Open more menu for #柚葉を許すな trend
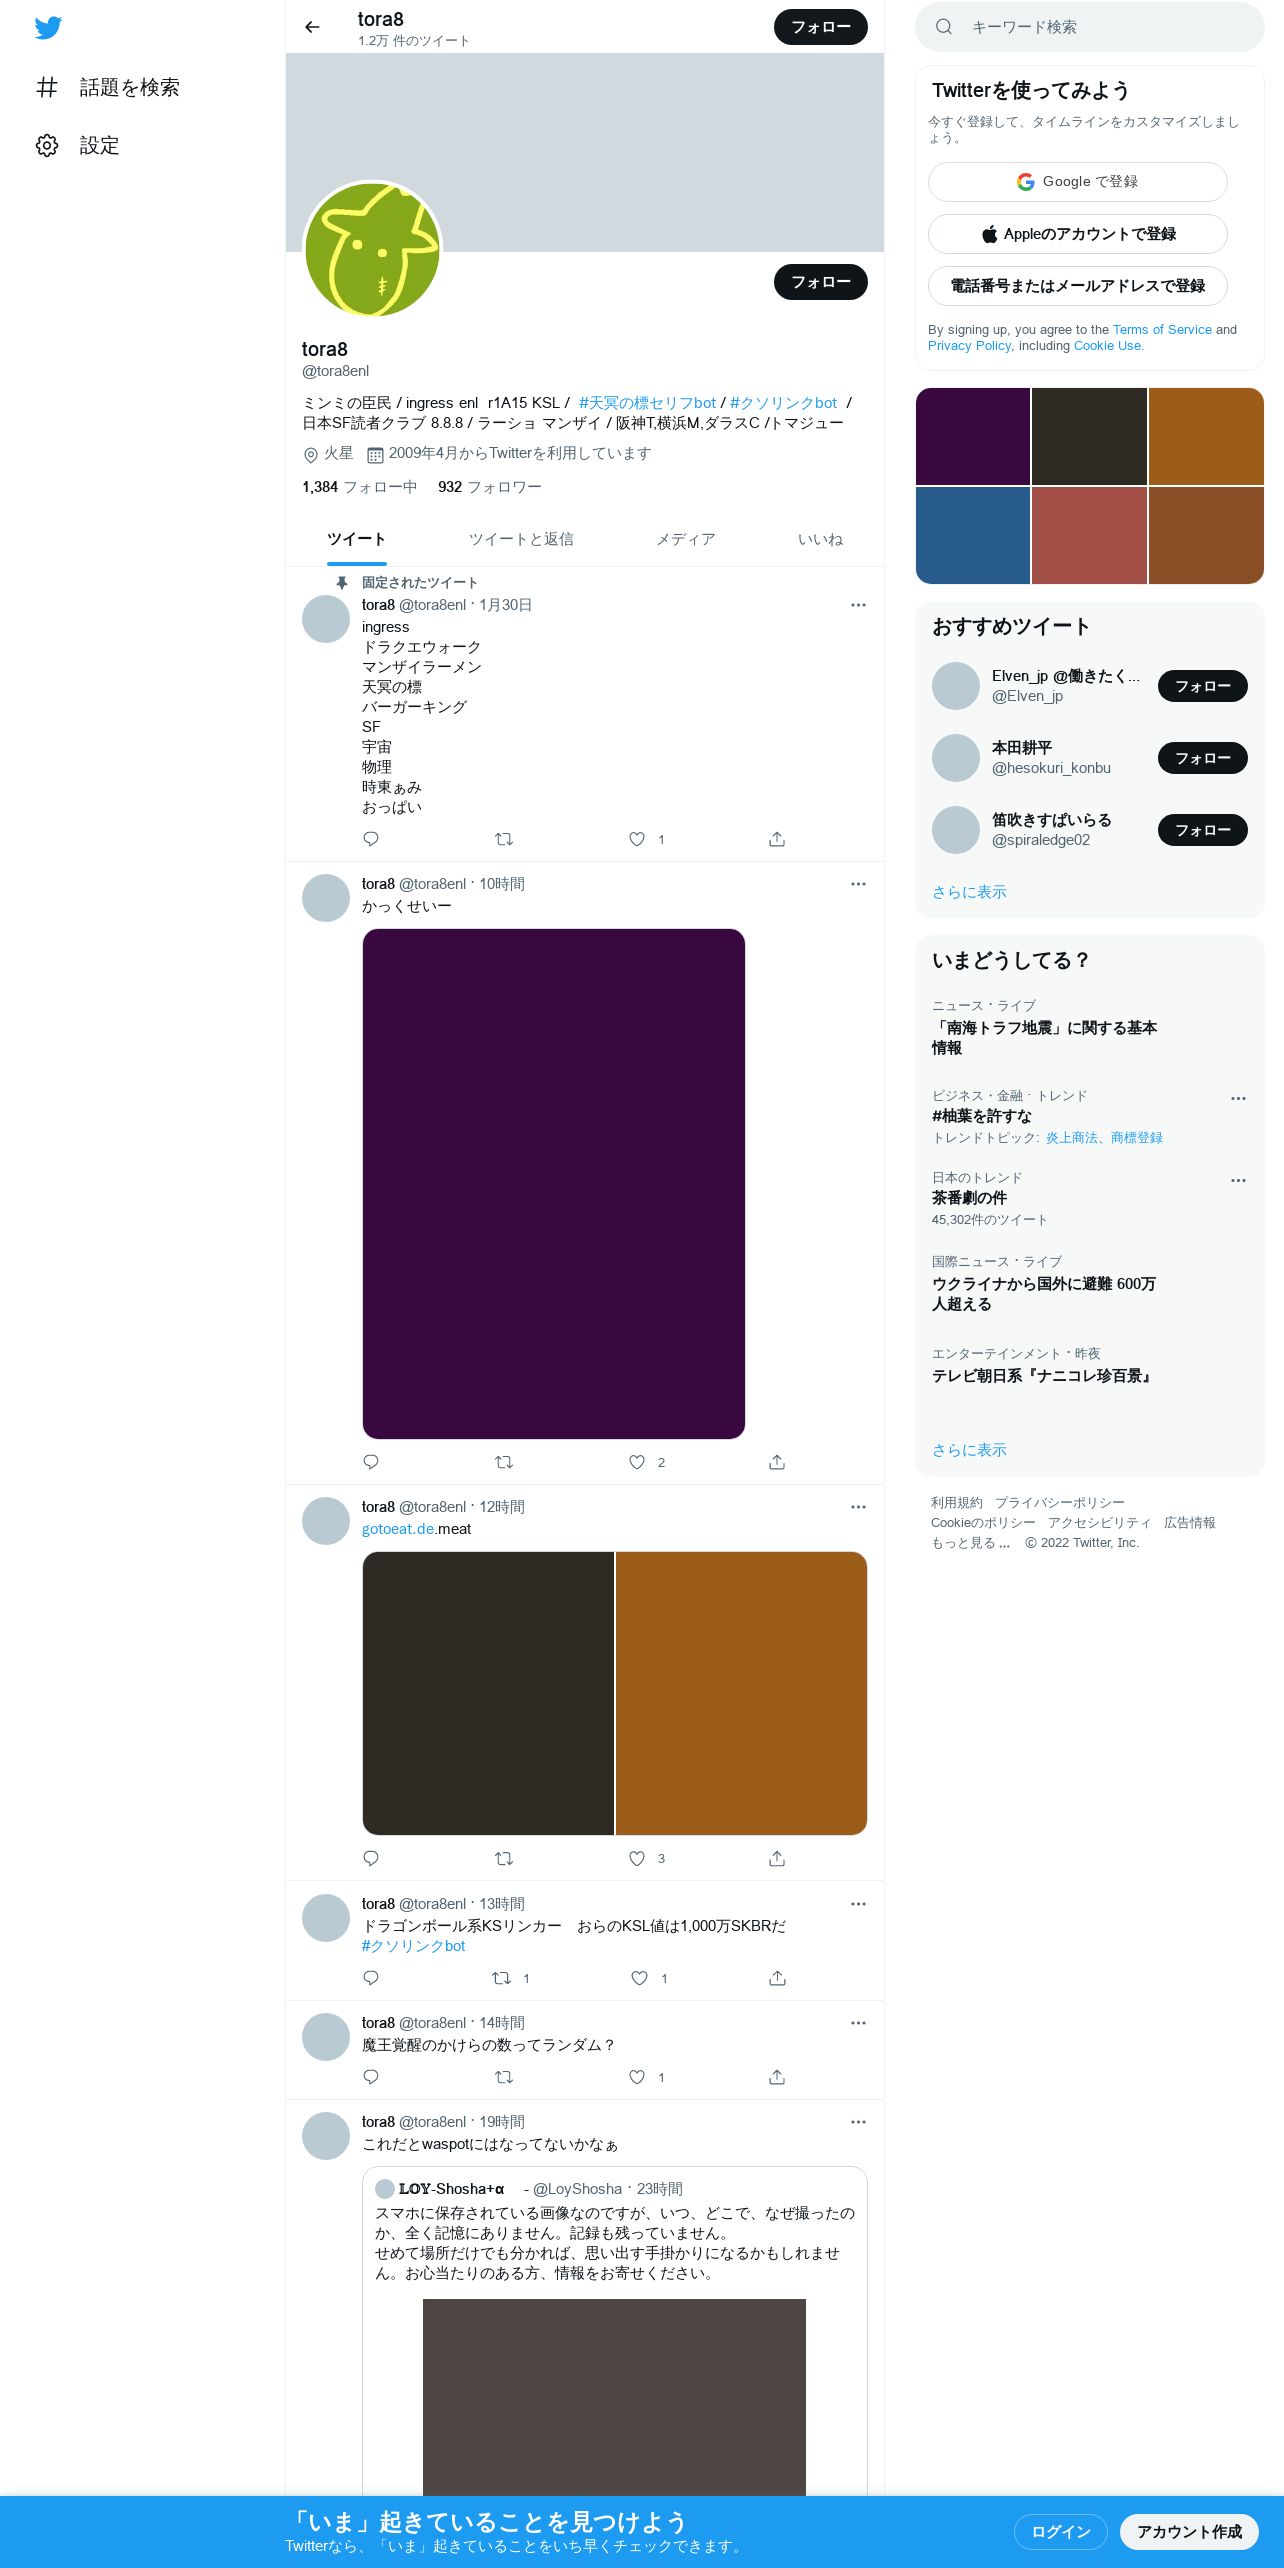This screenshot has height=2568, width=1284. (x=1238, y=1098)
